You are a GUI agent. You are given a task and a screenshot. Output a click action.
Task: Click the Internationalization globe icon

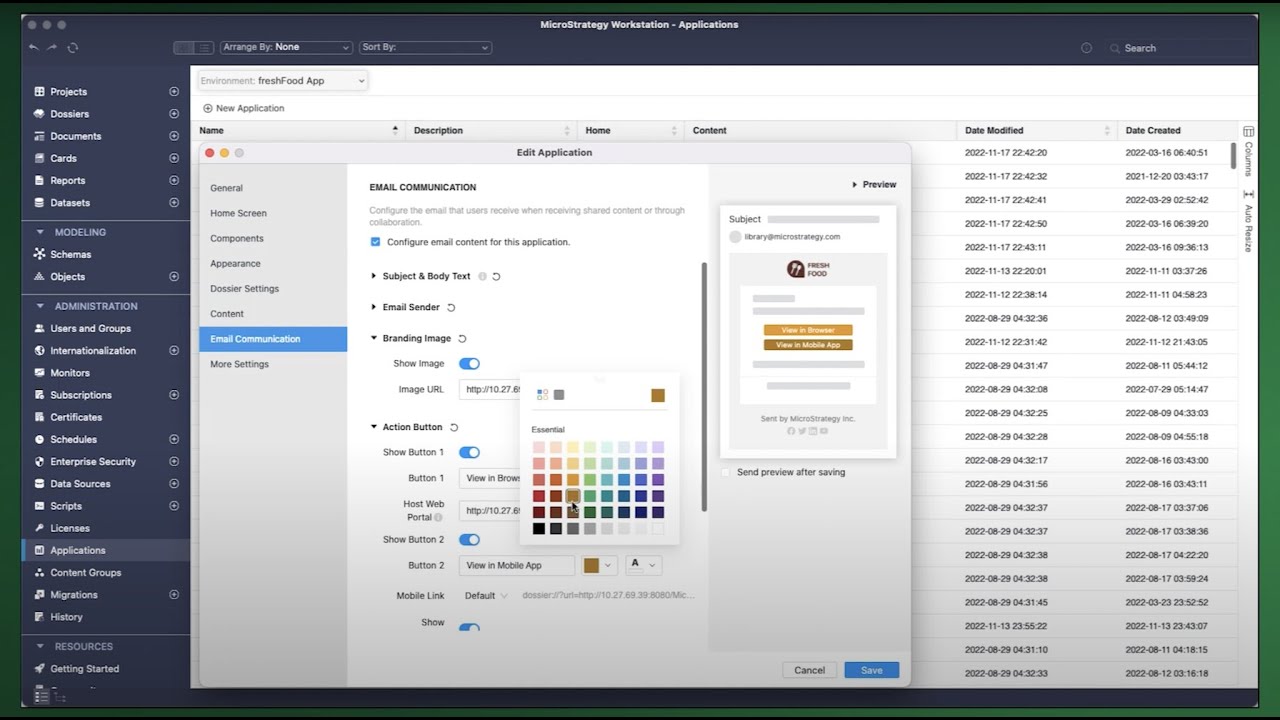[x=40, y=350]
